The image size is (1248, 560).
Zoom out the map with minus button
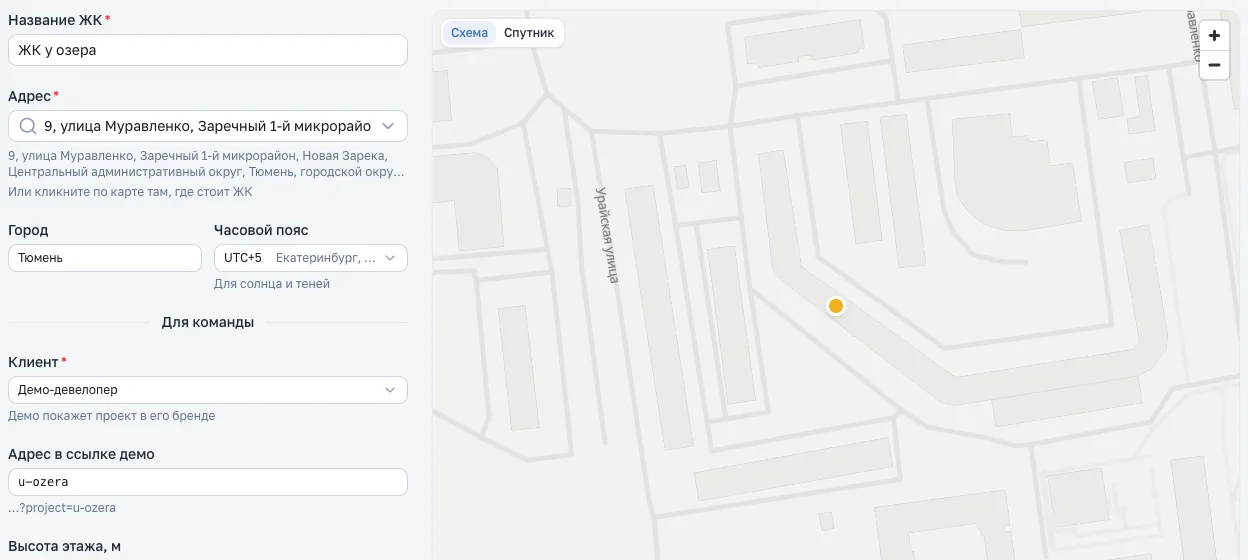coord(1214,65)
